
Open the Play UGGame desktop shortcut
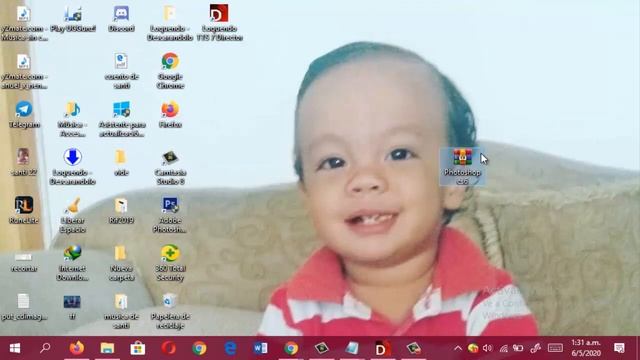point(73,19)
